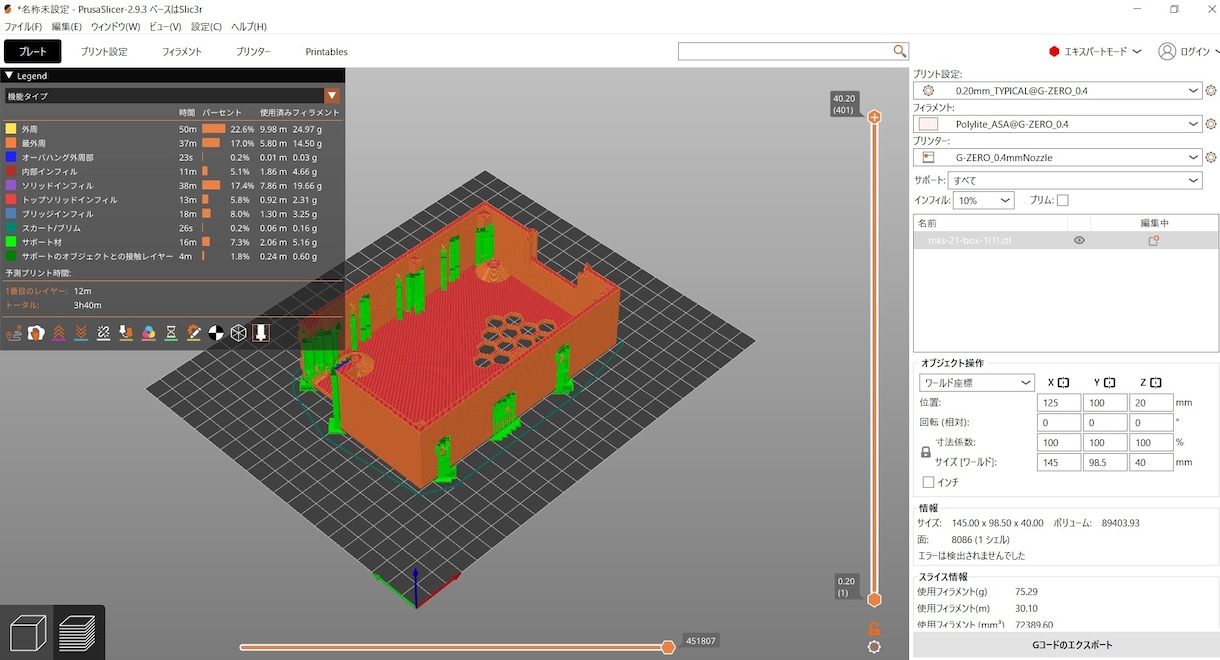Toggle color changes visibility icon
This screenshot has width=1220, height=660.
coord(149,333)
